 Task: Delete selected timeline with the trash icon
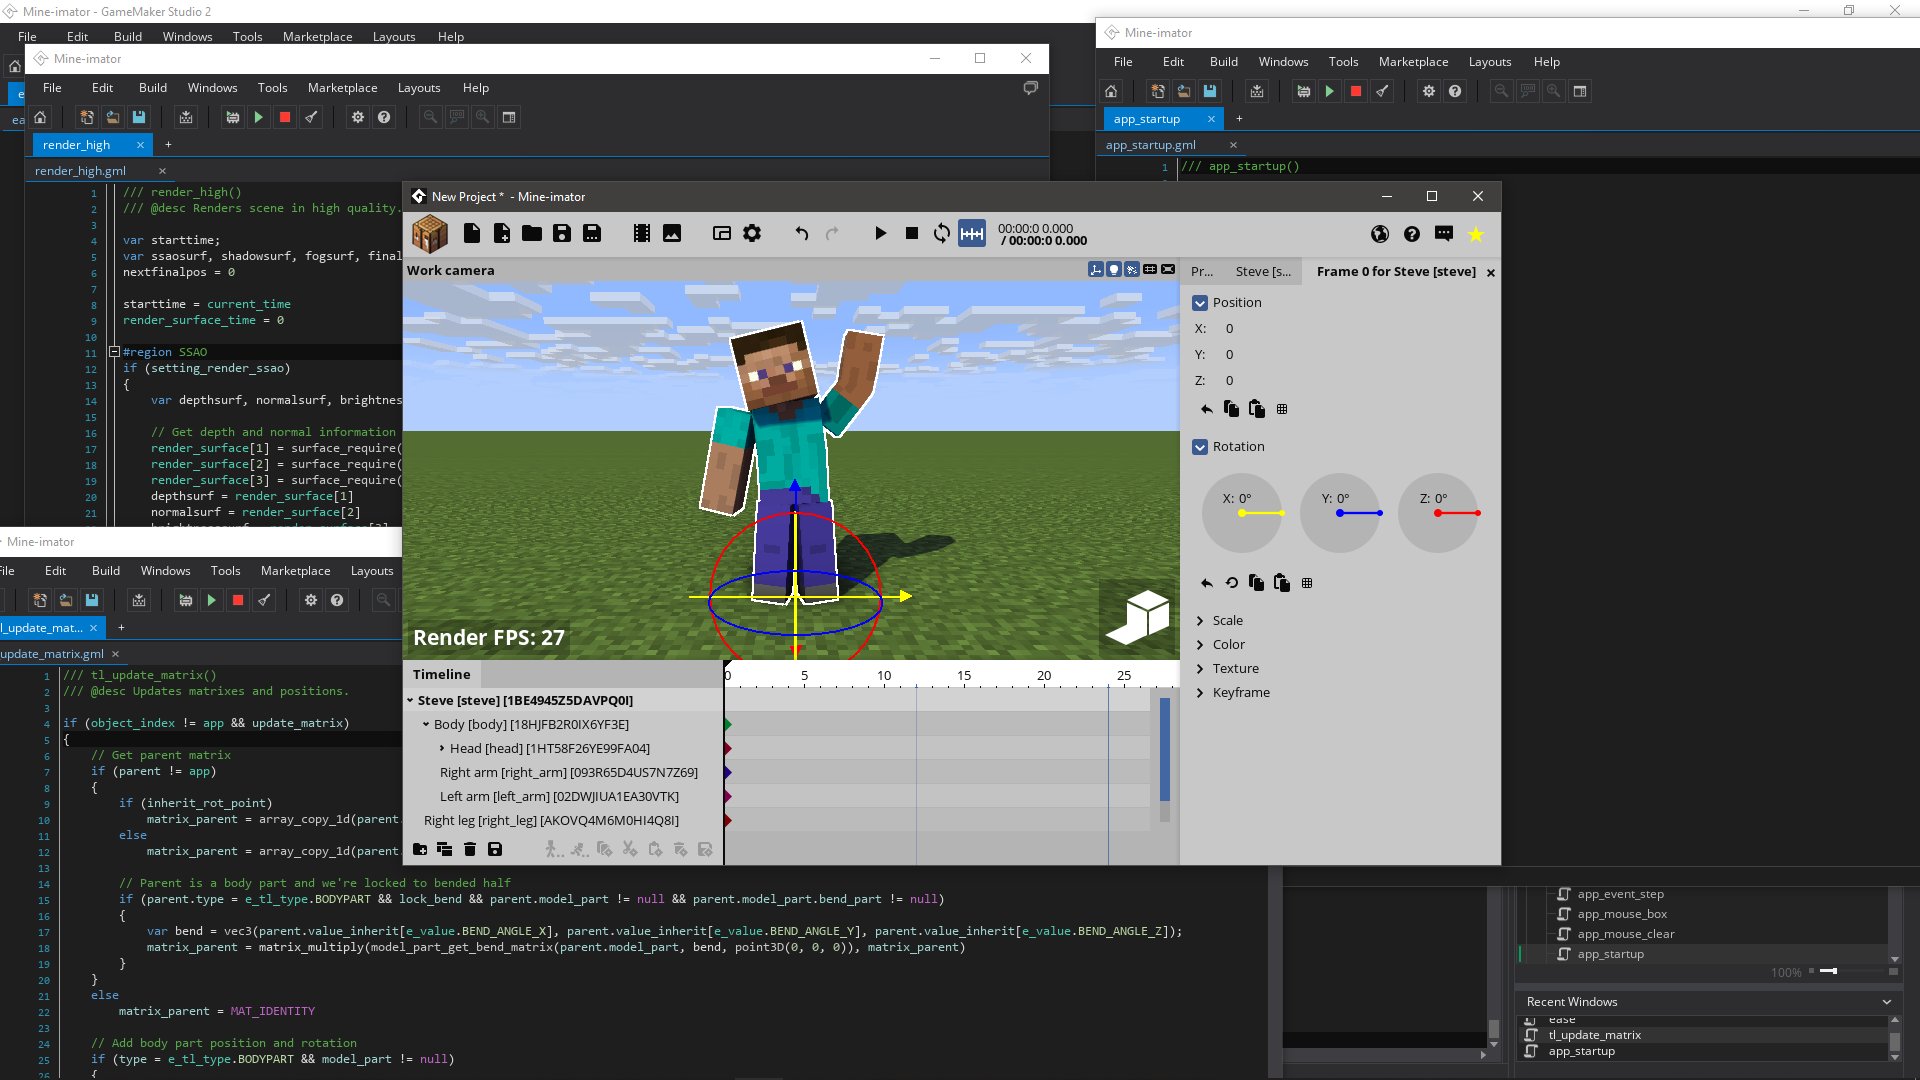[x=470, y=849]
